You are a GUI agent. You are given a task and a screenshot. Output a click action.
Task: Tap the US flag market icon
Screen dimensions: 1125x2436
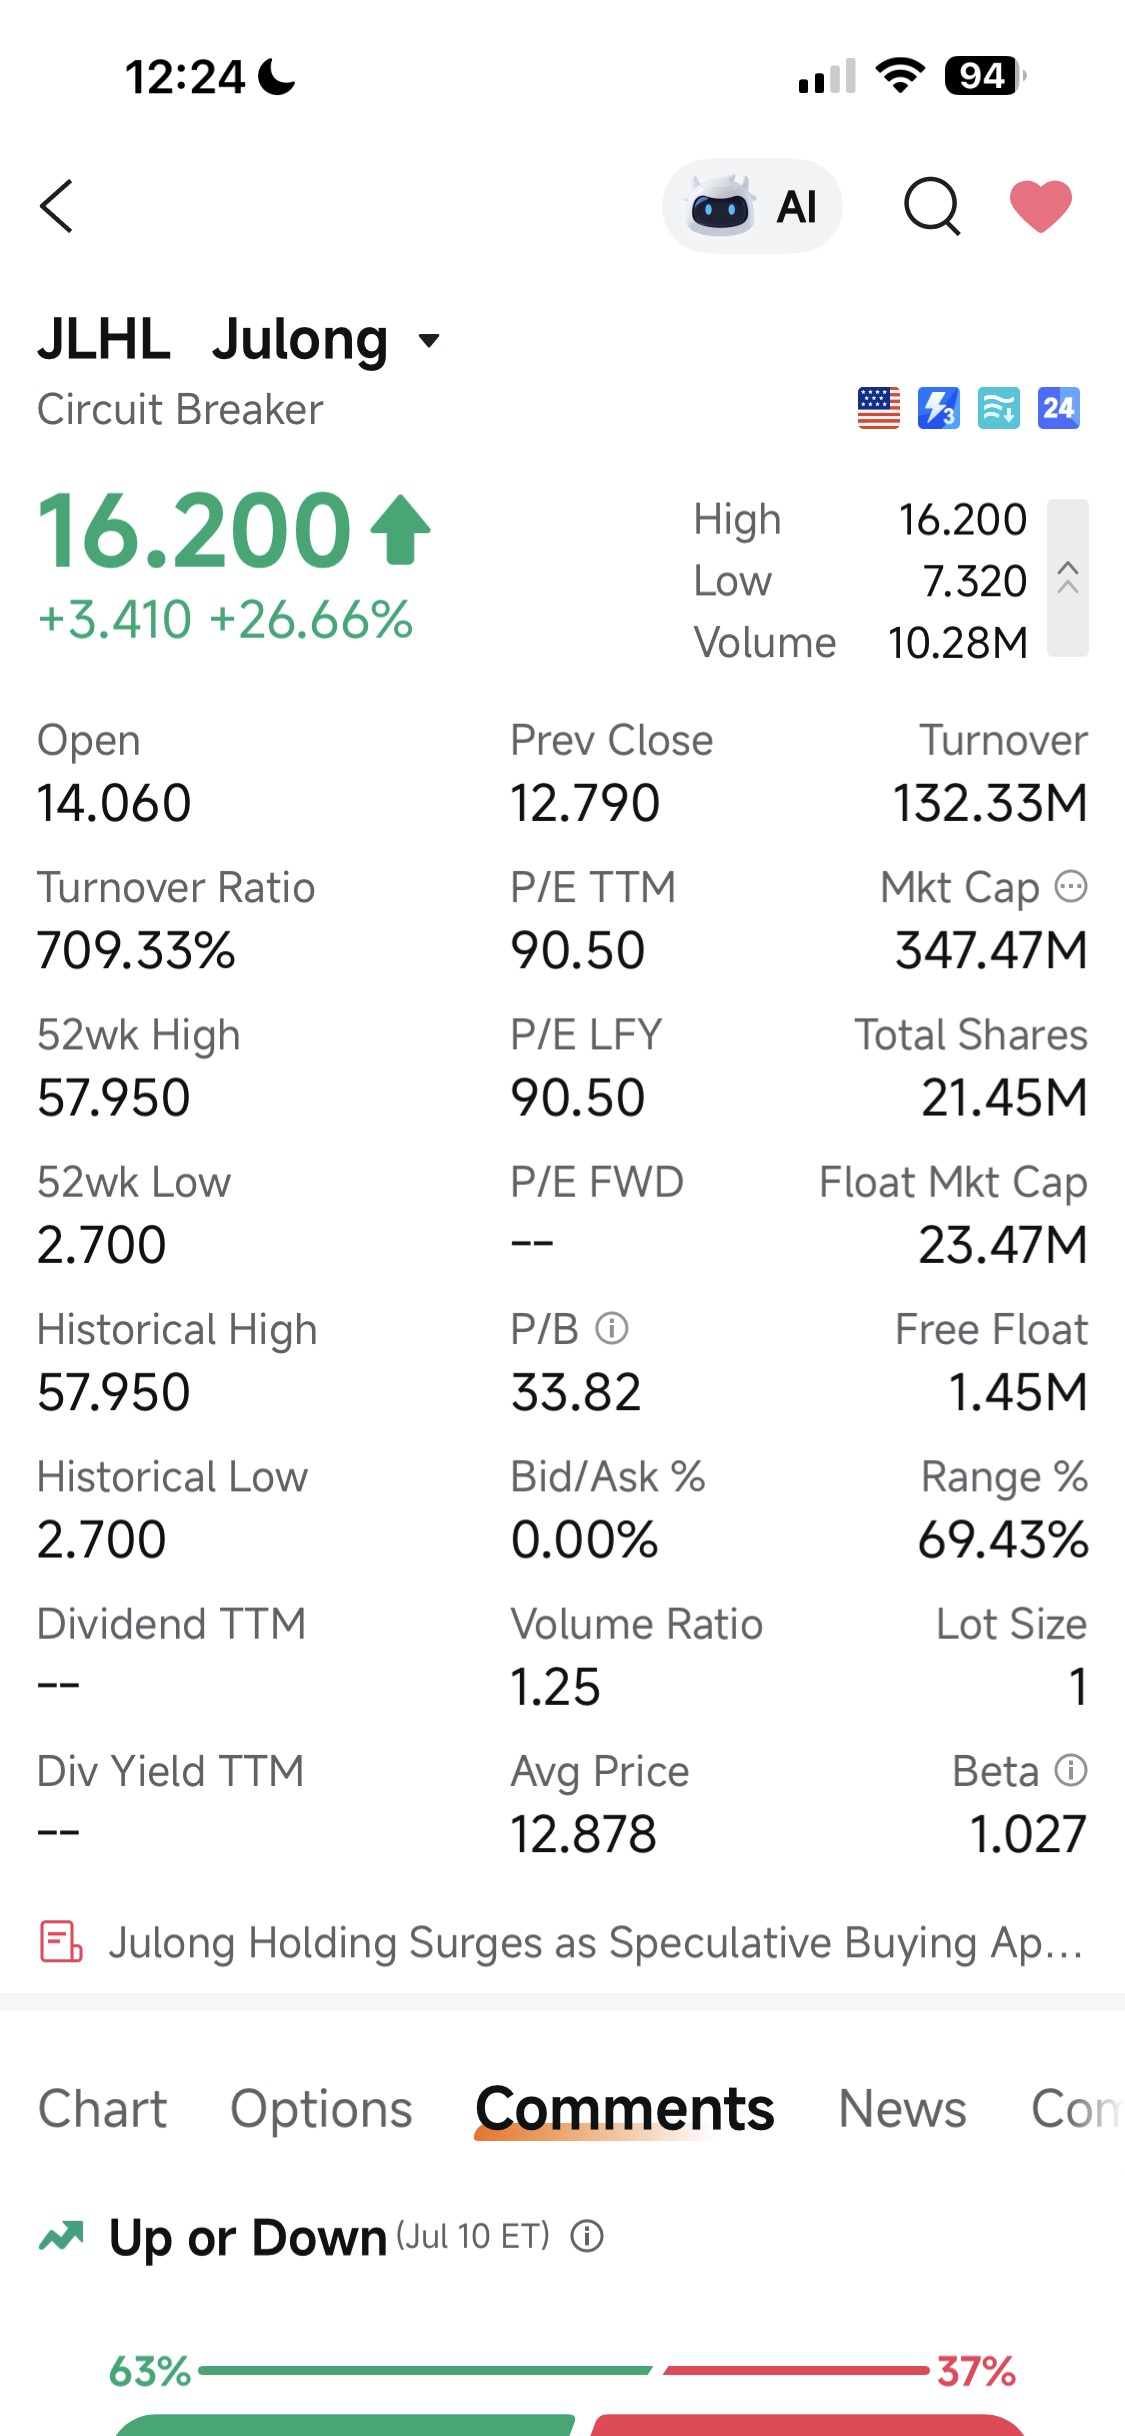click(x=878, y=408)
